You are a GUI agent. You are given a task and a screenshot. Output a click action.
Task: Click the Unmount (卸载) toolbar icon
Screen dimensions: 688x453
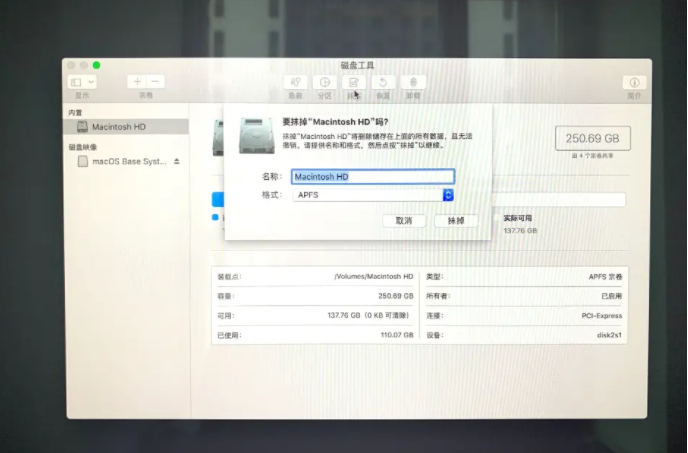pos(412,82)
